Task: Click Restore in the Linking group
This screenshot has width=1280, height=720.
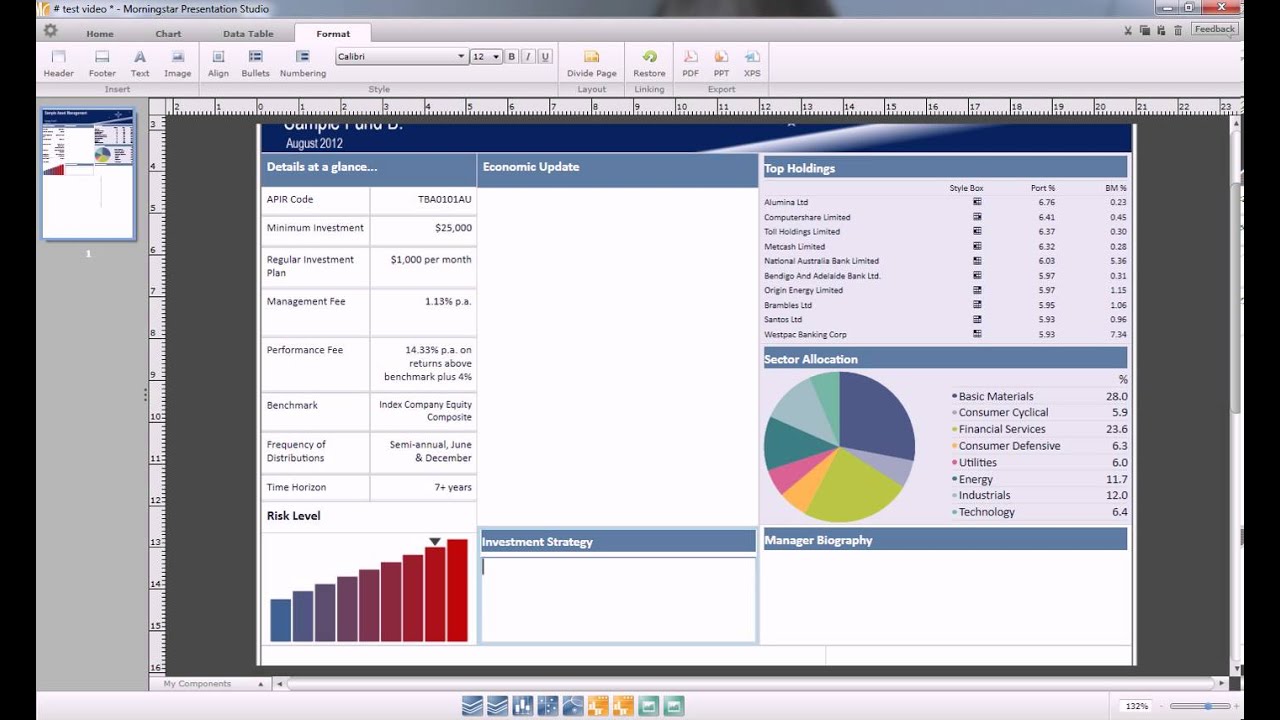Action: click(649, 64)
